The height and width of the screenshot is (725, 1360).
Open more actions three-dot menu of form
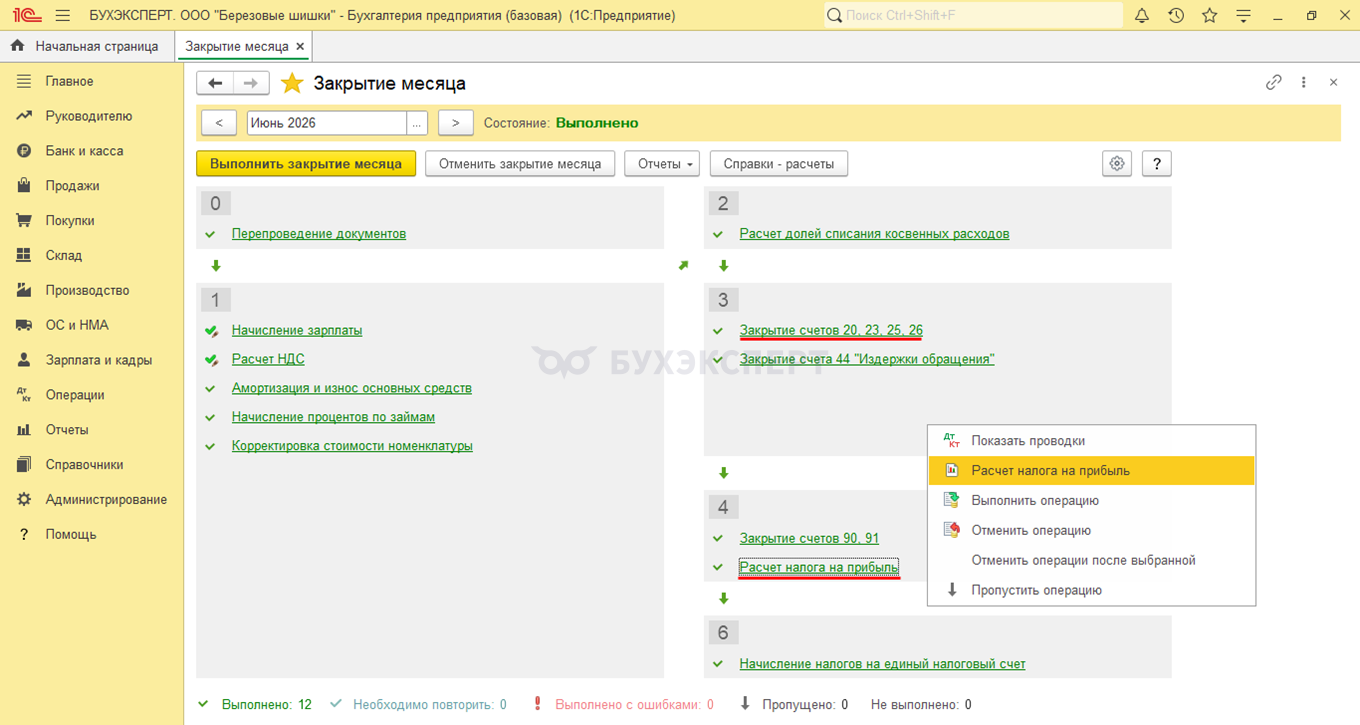click(1304, 83)
